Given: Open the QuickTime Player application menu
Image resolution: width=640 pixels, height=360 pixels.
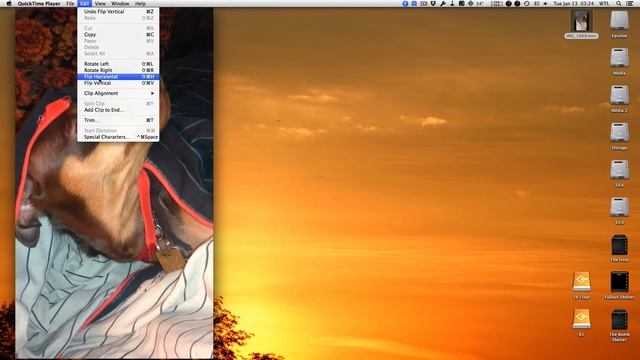Looking at the screenshot, I should 39,3.
